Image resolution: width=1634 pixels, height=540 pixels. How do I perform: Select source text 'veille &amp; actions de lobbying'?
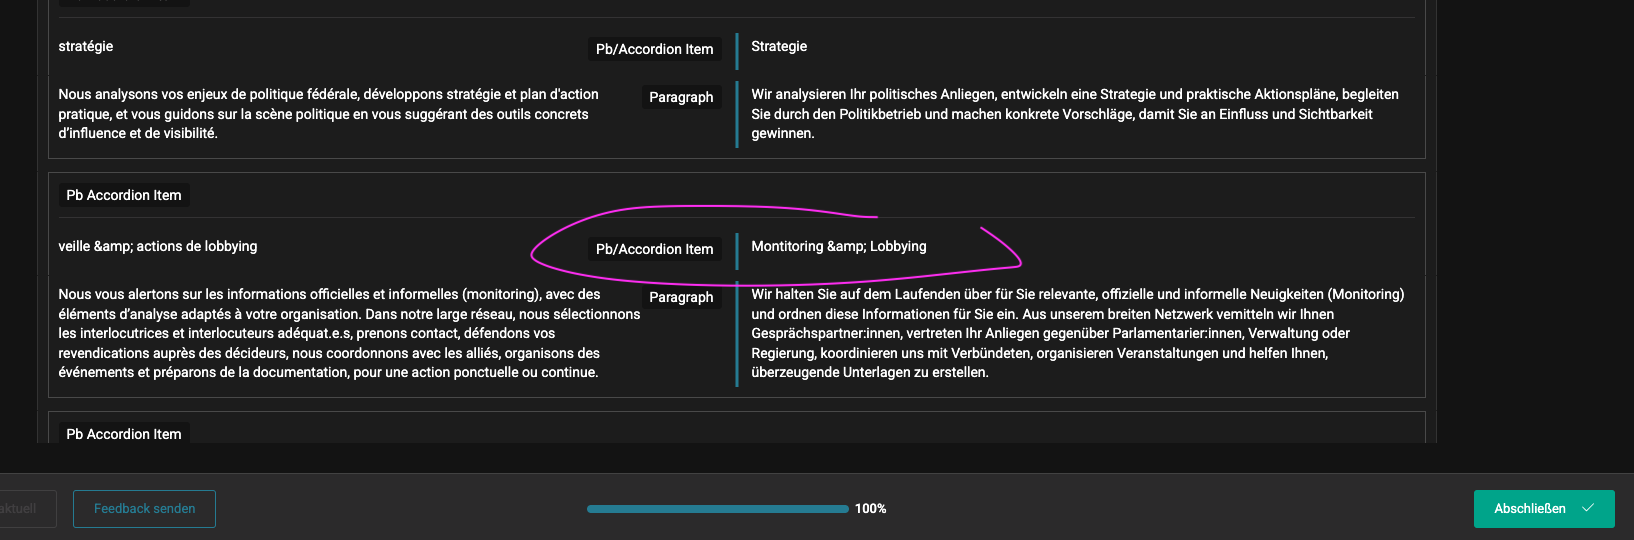[158, 246]
